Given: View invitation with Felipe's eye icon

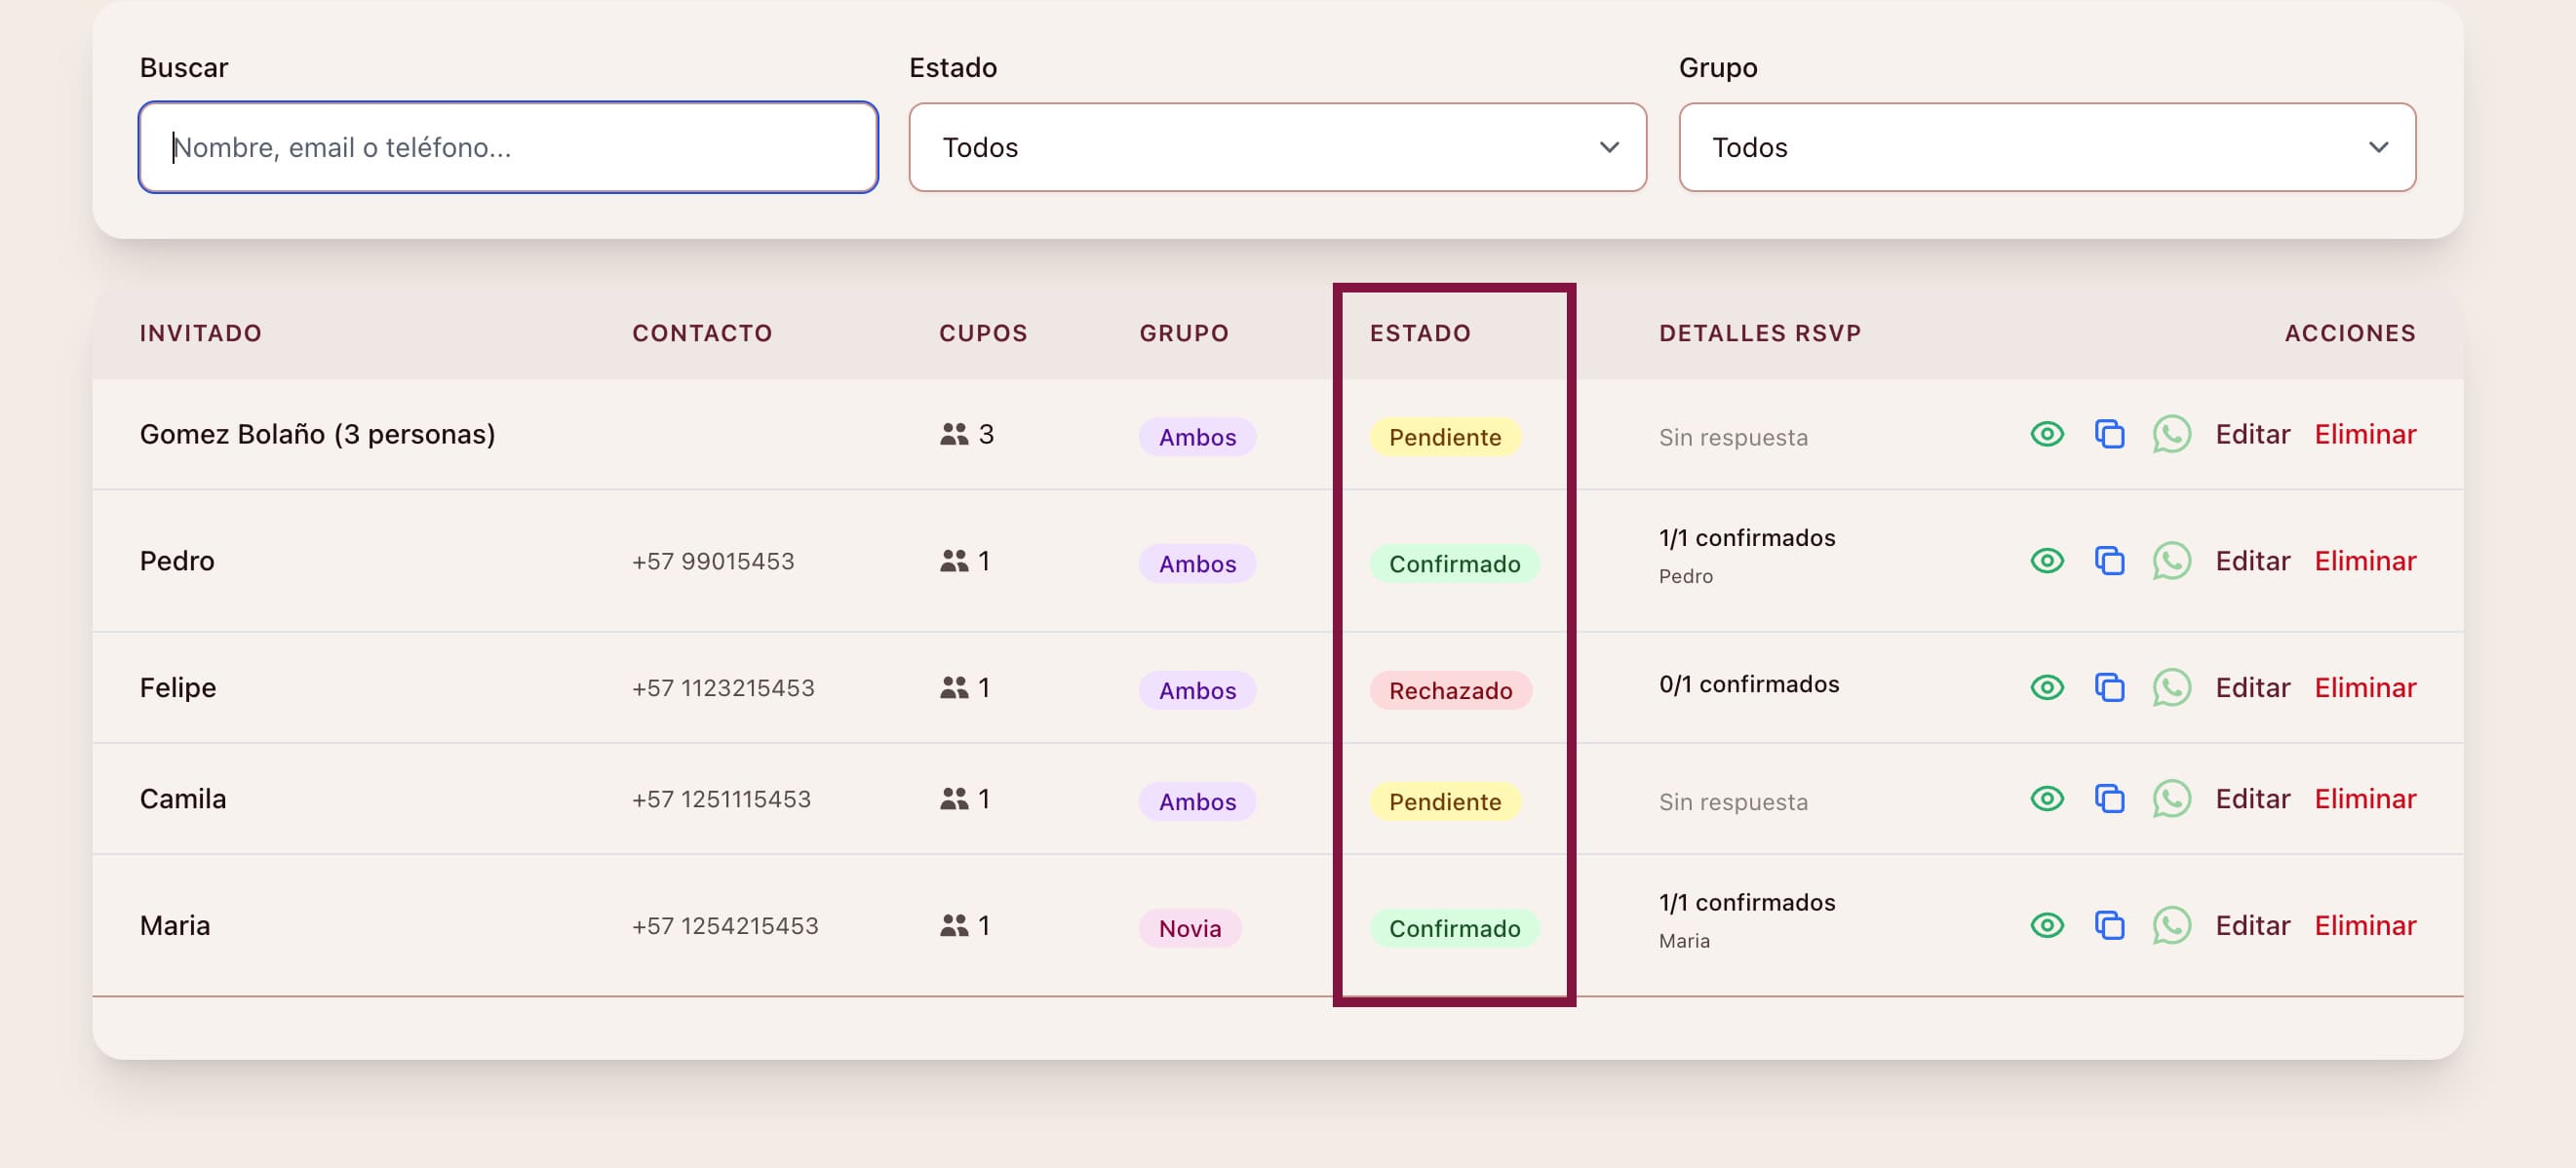Looking at the screenshot, I should click(x=2046, y=688).
